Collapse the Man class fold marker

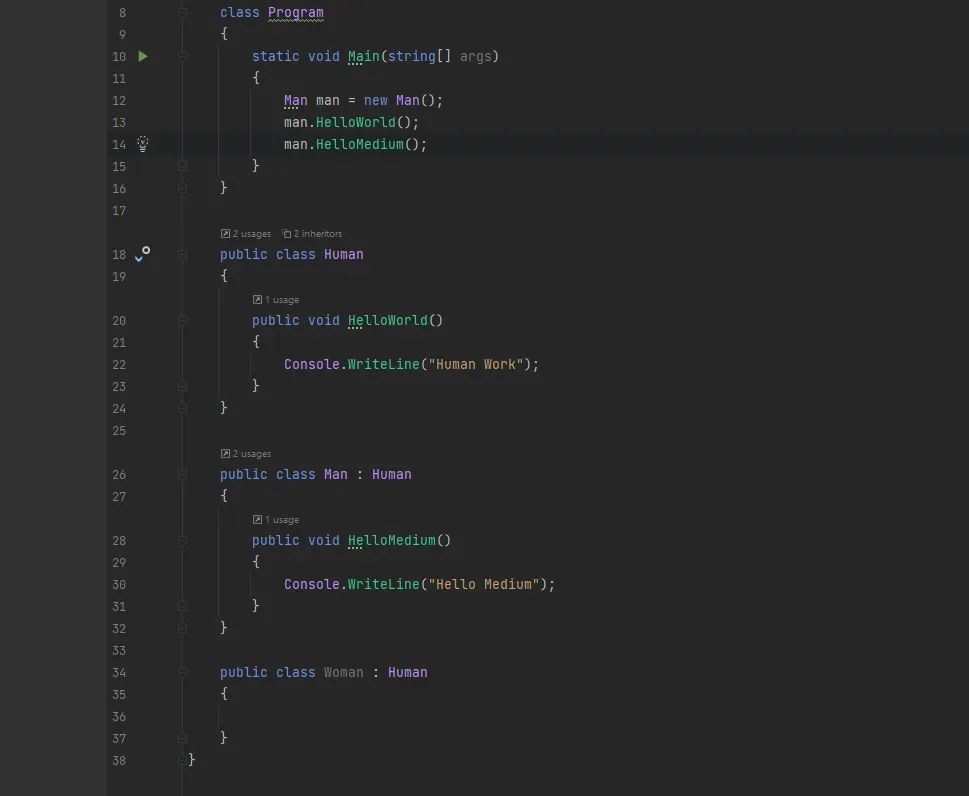point(182,475)
